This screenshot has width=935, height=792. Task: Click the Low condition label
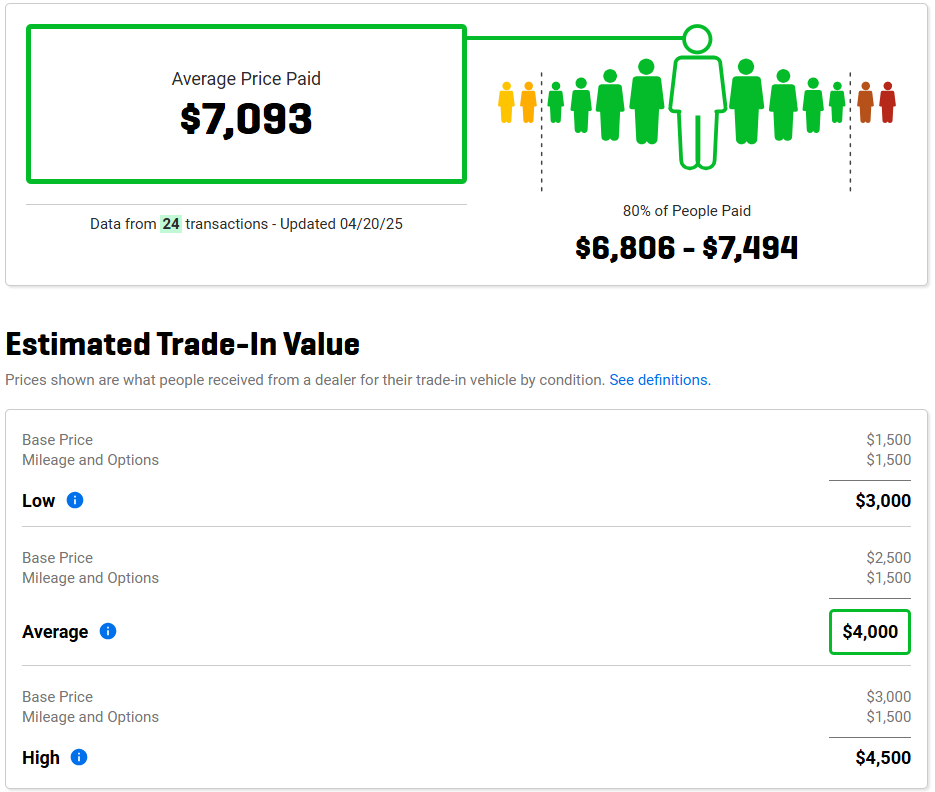[x=39, y=501]
